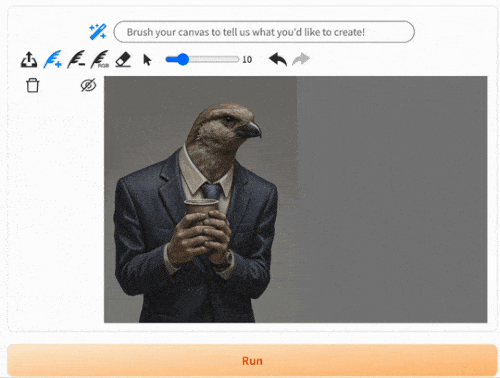This screenshot has width=500, height=378.
Task: Click the upload image icon
Action: (x=29, y=60)
